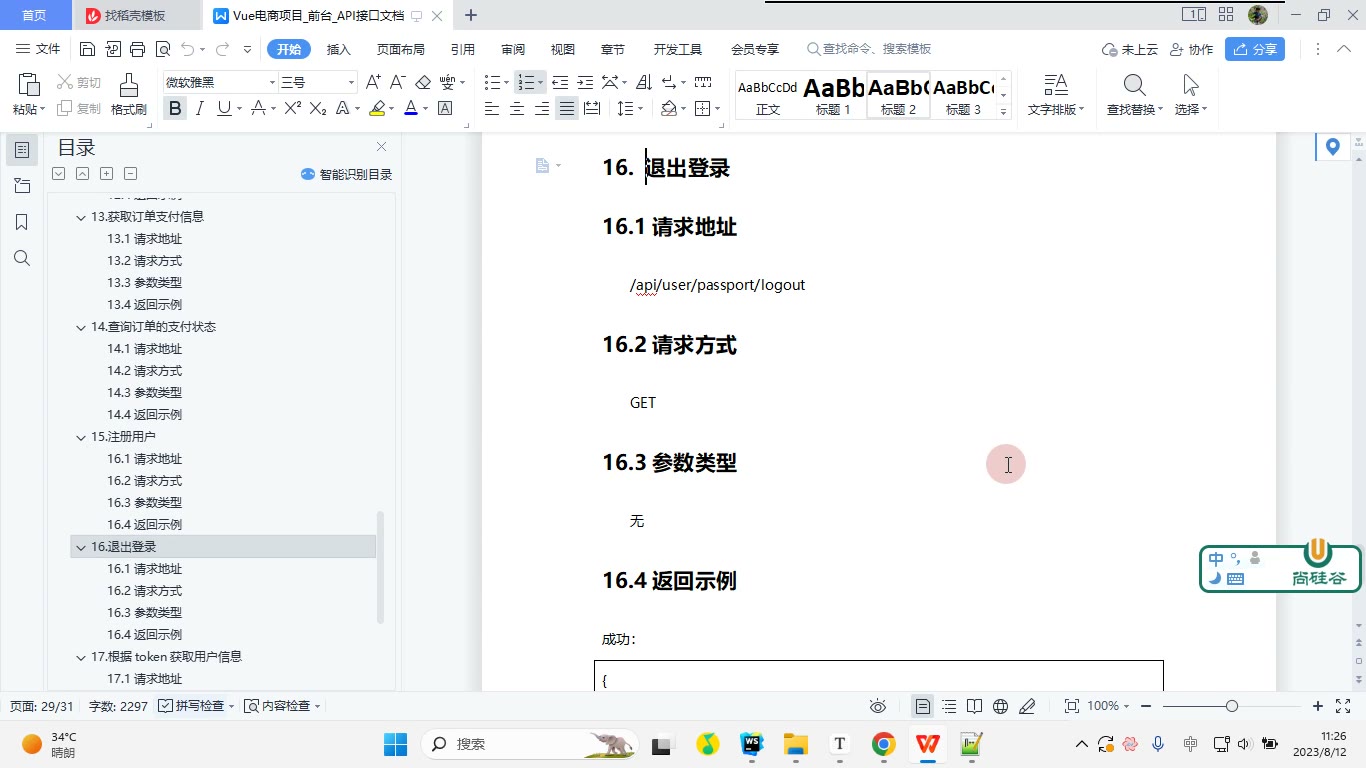Click the 智能识别目录 button
This screenshot has height=768, width=1366.
pos(346,174)
